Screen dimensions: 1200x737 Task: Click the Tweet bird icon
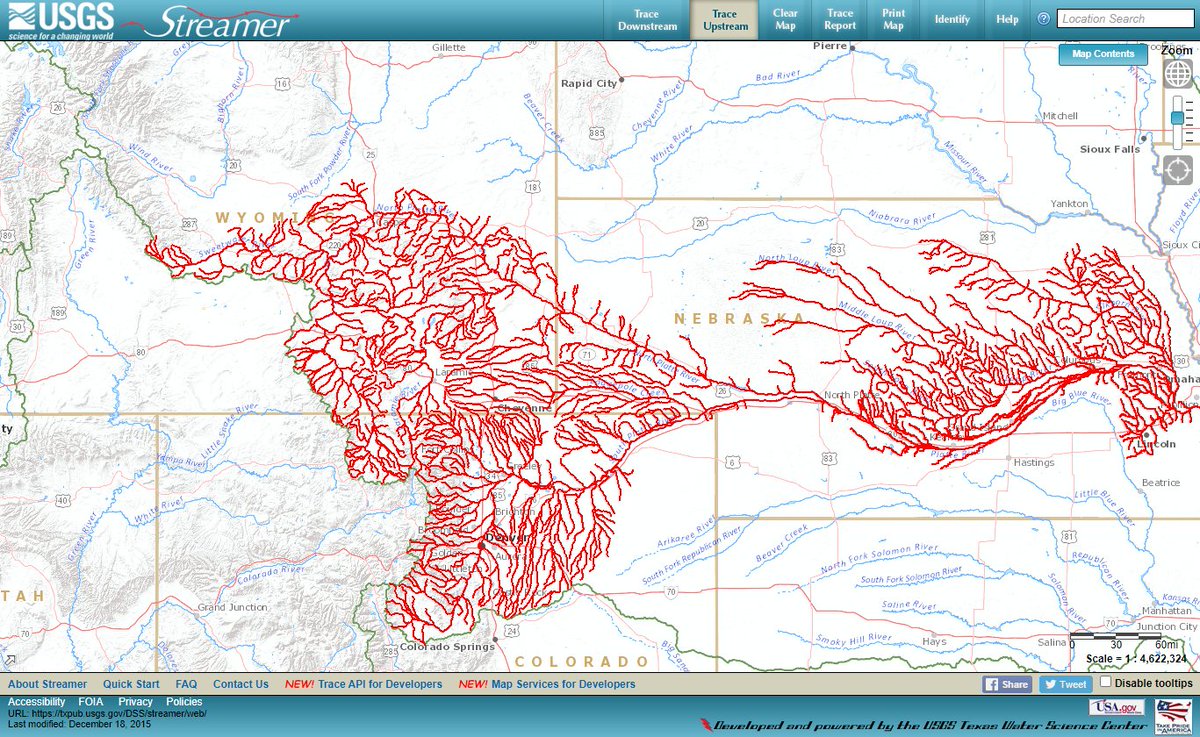pyautogui.click(x=1052, y=684)
